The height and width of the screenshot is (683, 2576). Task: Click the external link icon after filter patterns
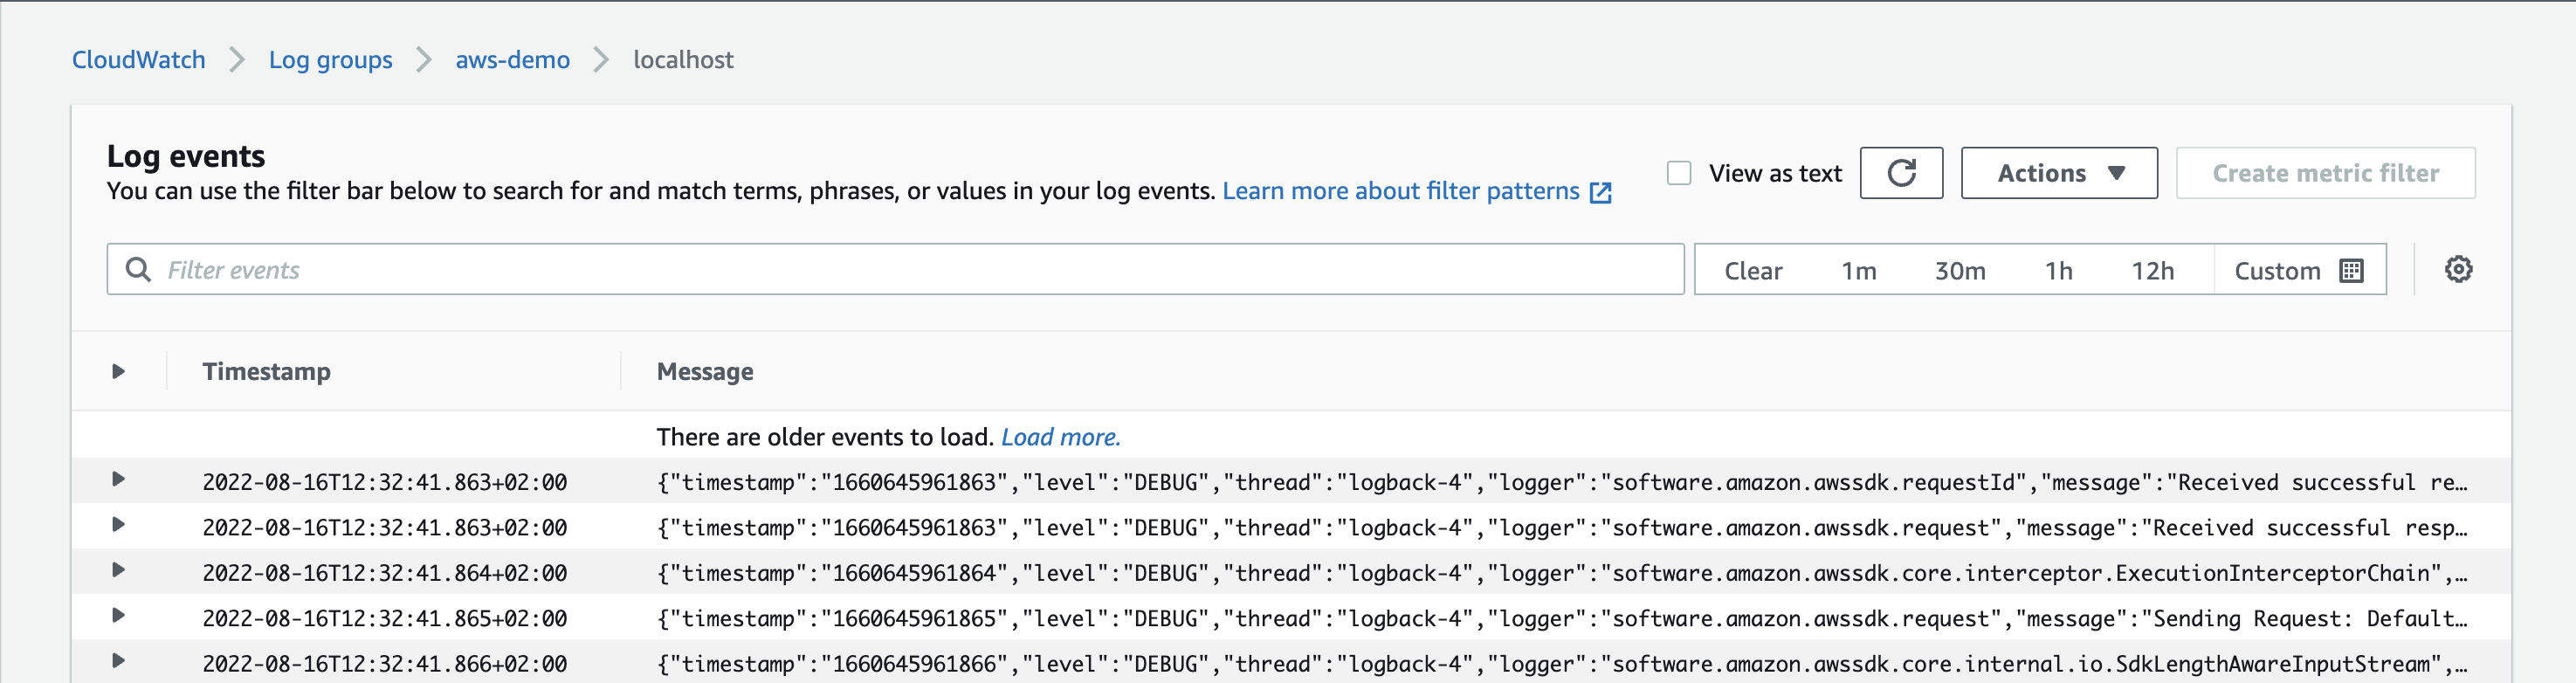pos(1600,192)
